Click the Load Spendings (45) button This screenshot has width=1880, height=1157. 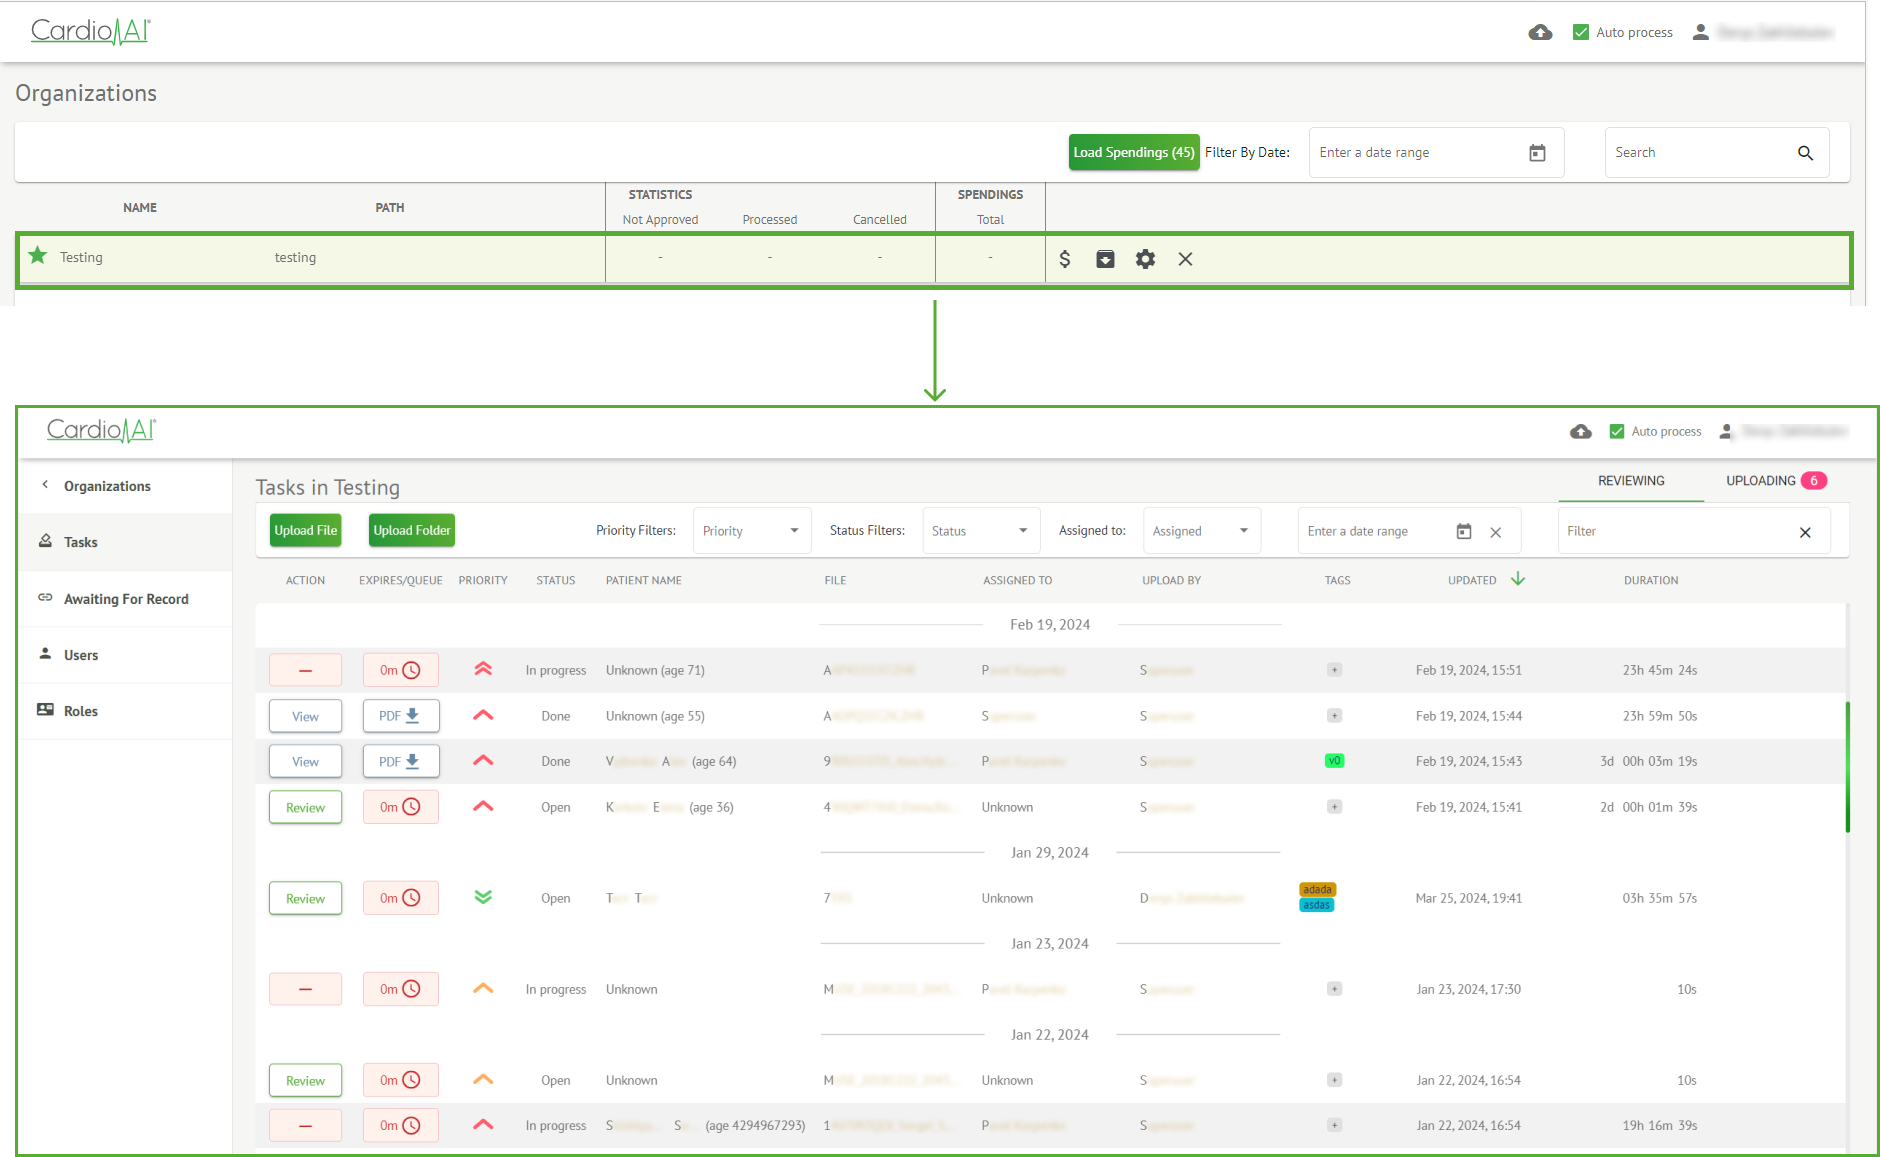pos(1133,153)
